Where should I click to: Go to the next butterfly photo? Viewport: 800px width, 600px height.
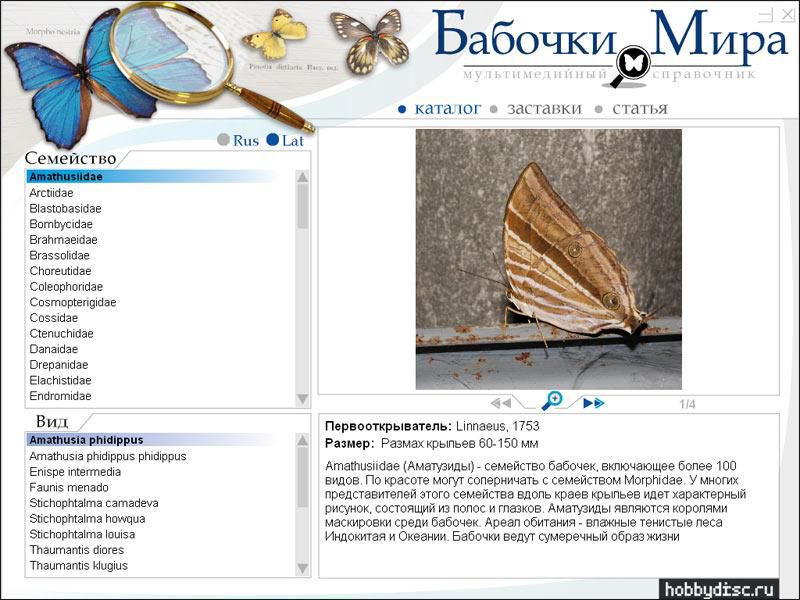pos(594,403)
